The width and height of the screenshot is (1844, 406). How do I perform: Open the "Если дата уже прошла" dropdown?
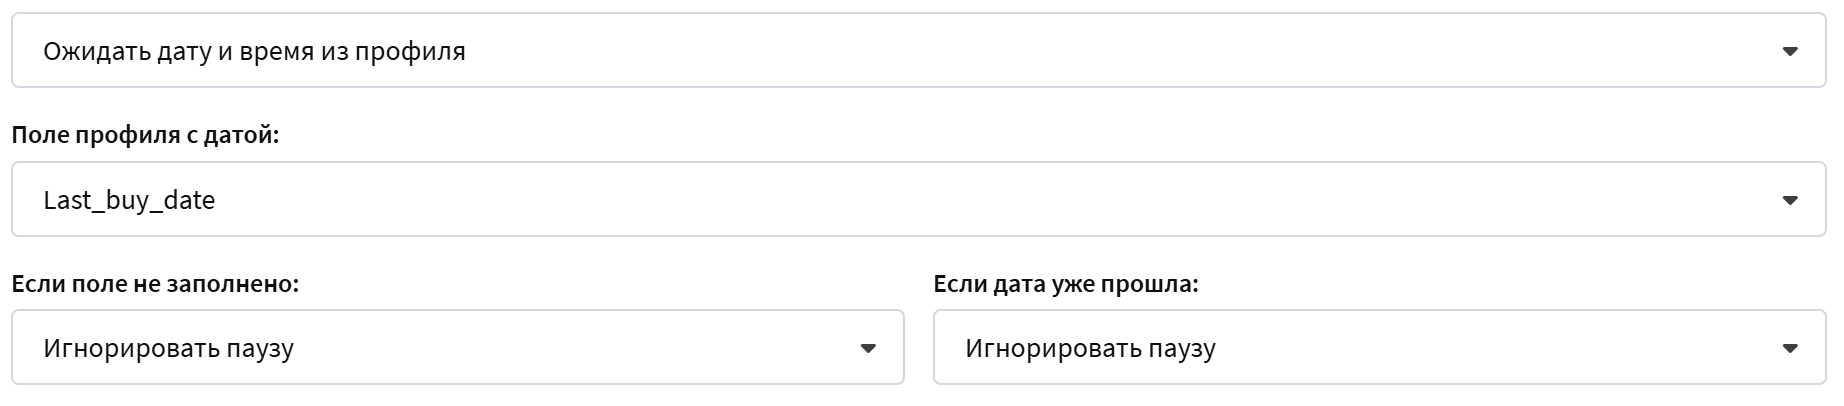point(1379,348)
